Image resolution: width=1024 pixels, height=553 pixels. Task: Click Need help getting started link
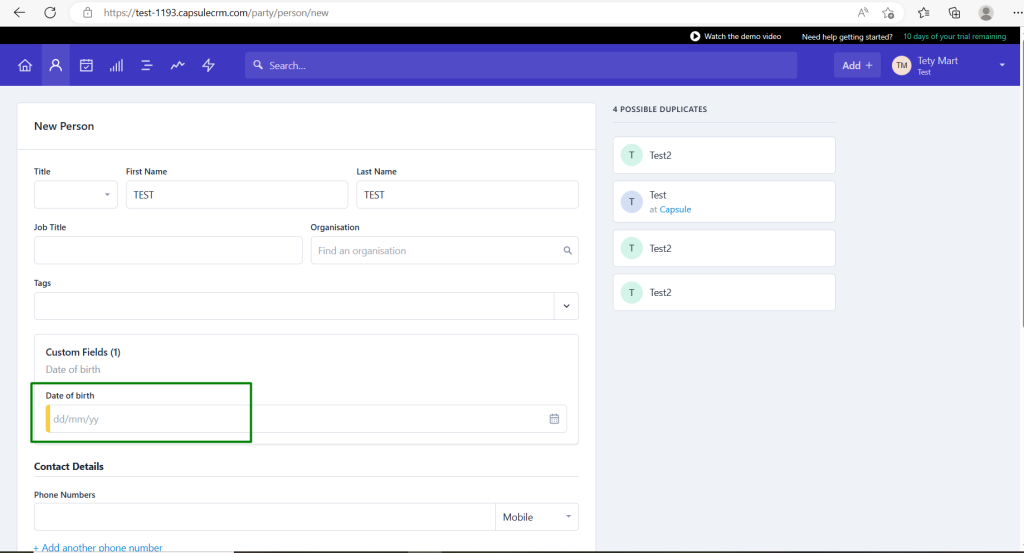coord(847,37)
